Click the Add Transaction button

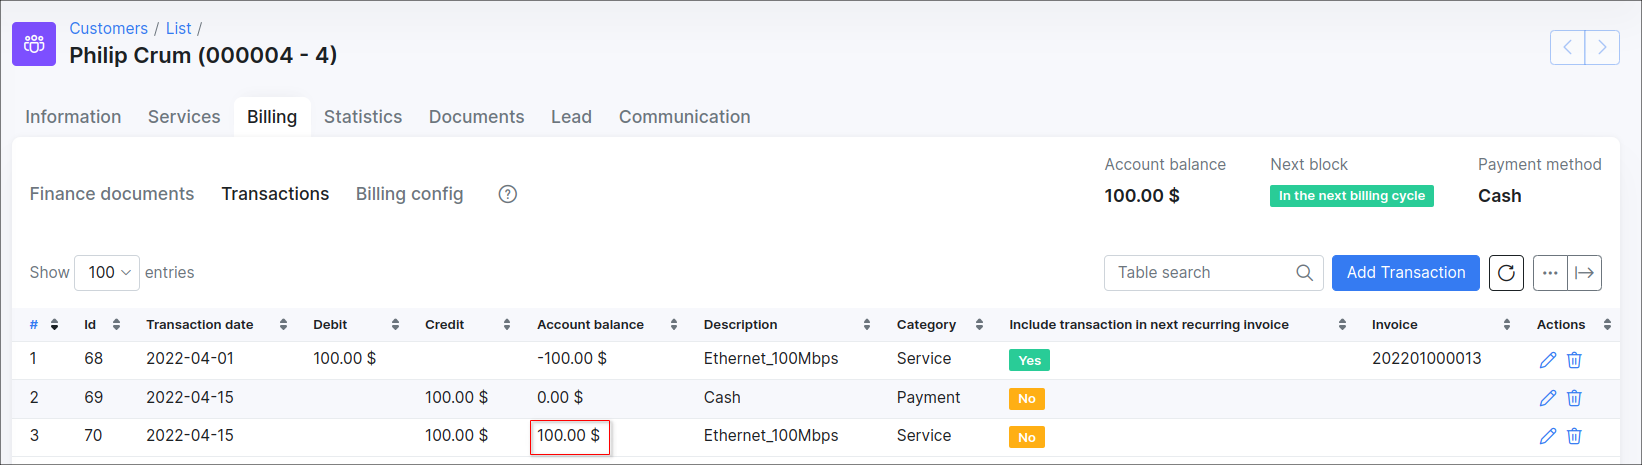1405,273
